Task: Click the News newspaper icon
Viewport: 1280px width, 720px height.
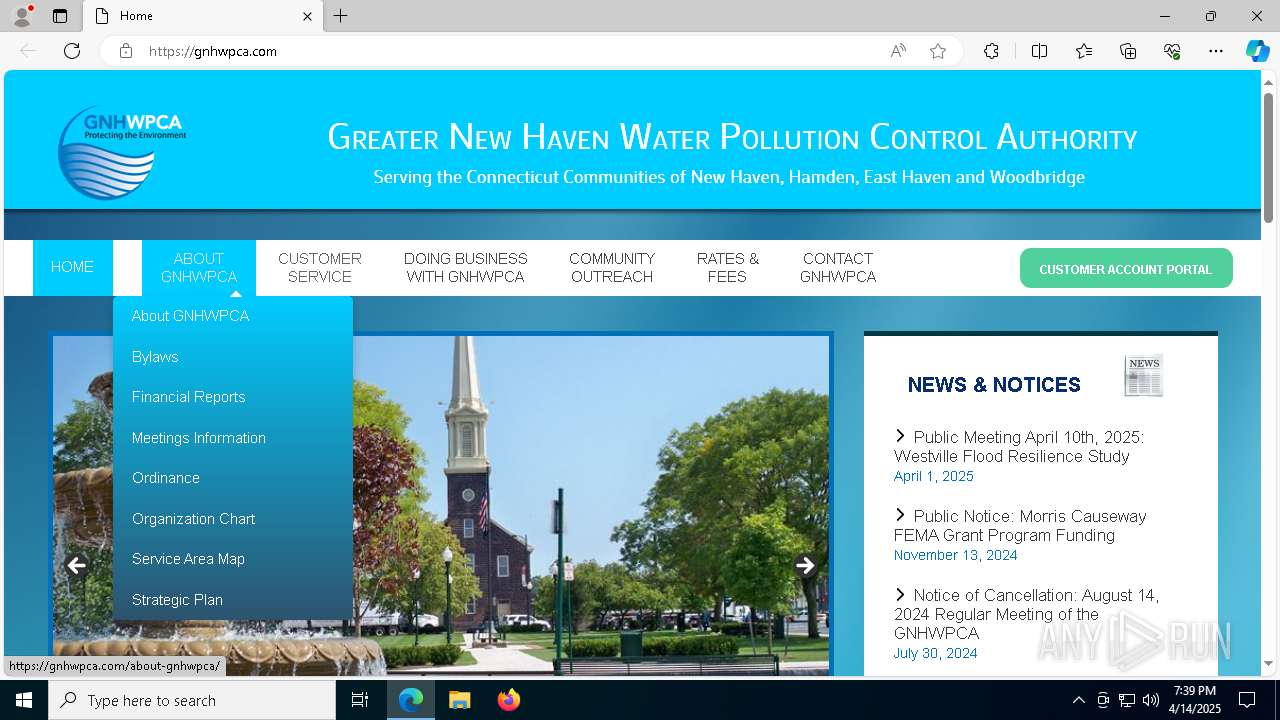Action: tap(1144, 376)
